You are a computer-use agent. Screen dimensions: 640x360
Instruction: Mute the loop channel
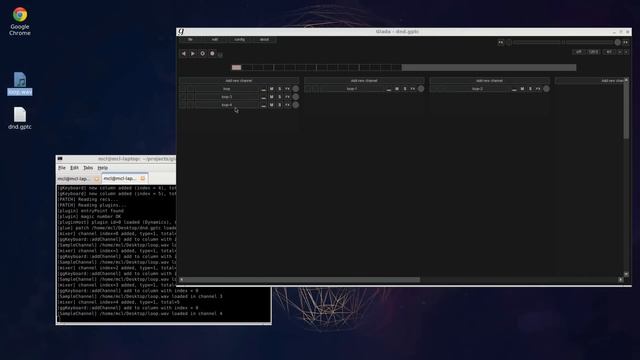(271, 89)
